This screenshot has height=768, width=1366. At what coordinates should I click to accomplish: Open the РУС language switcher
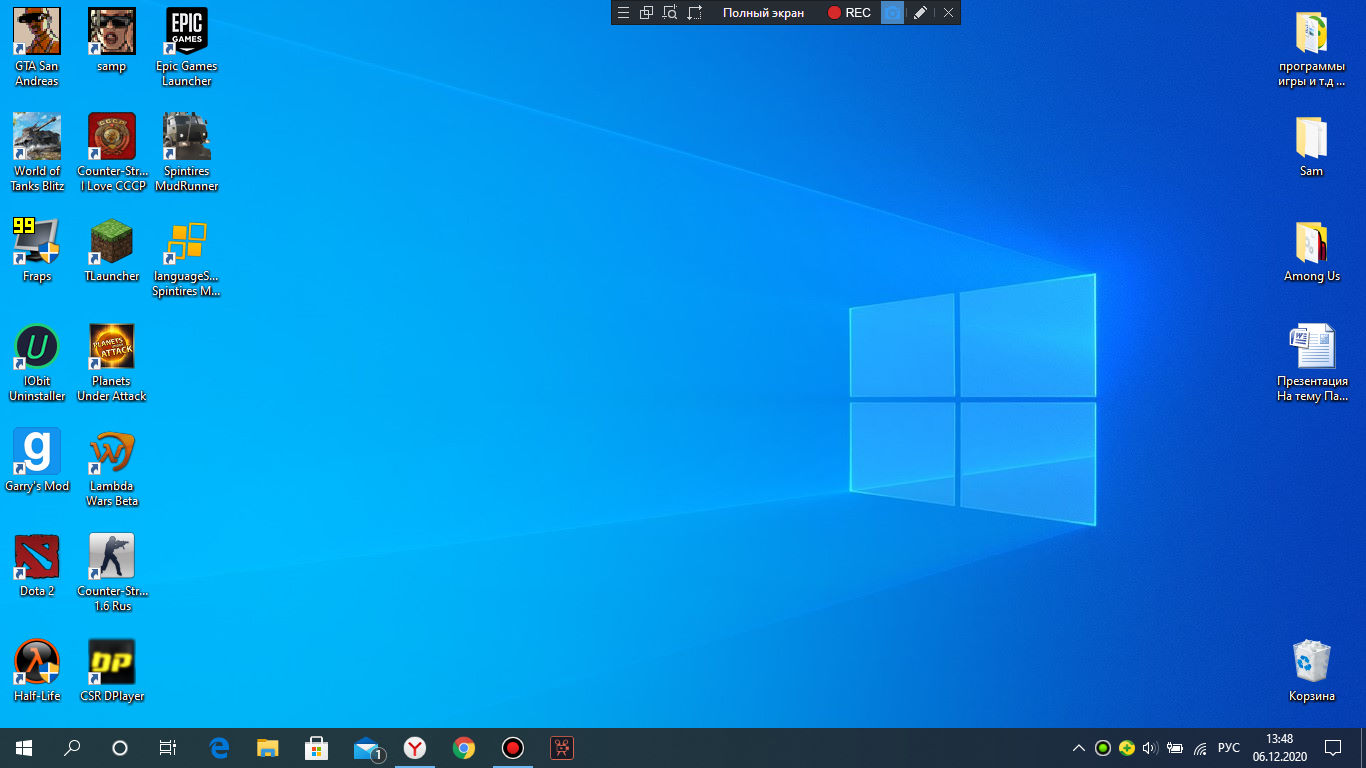pos(1228,748)
